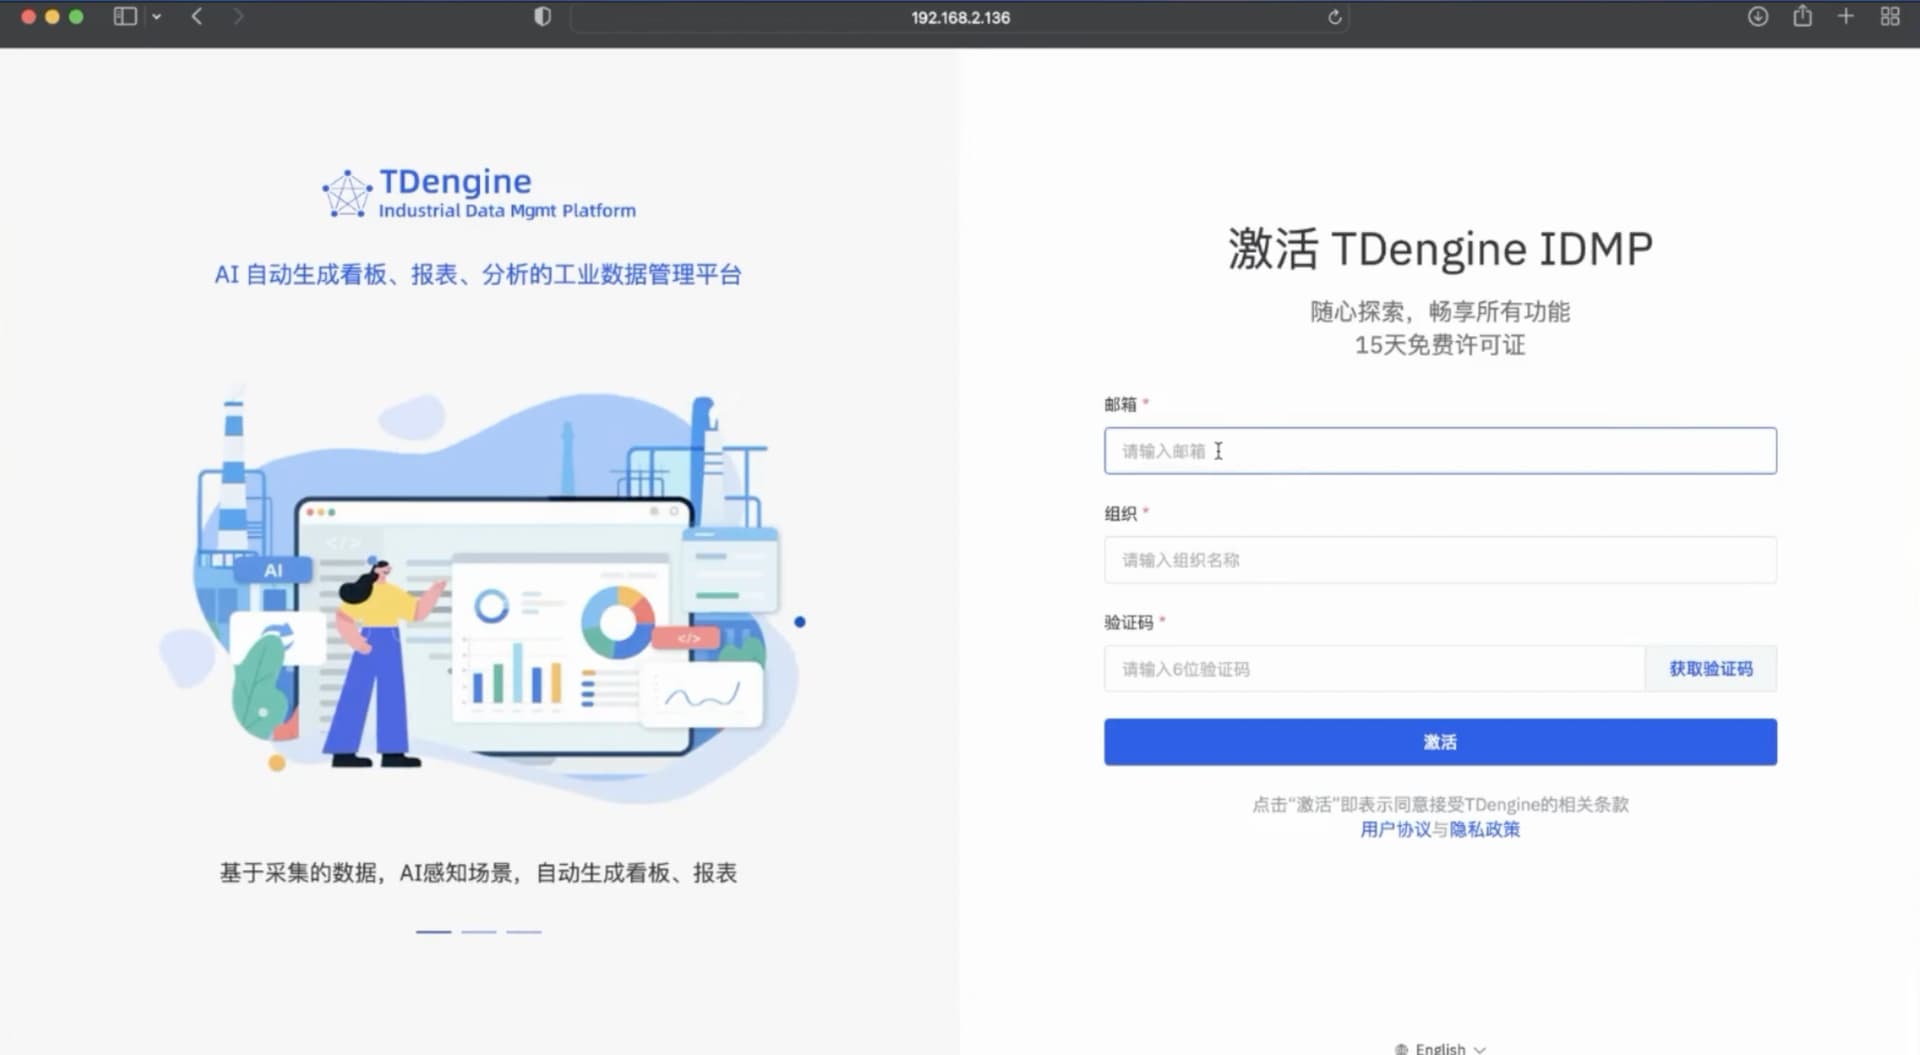Open the 用户协议 user agreement link
Viewport: 1920px width, 1055px height.
(1394, 830)
